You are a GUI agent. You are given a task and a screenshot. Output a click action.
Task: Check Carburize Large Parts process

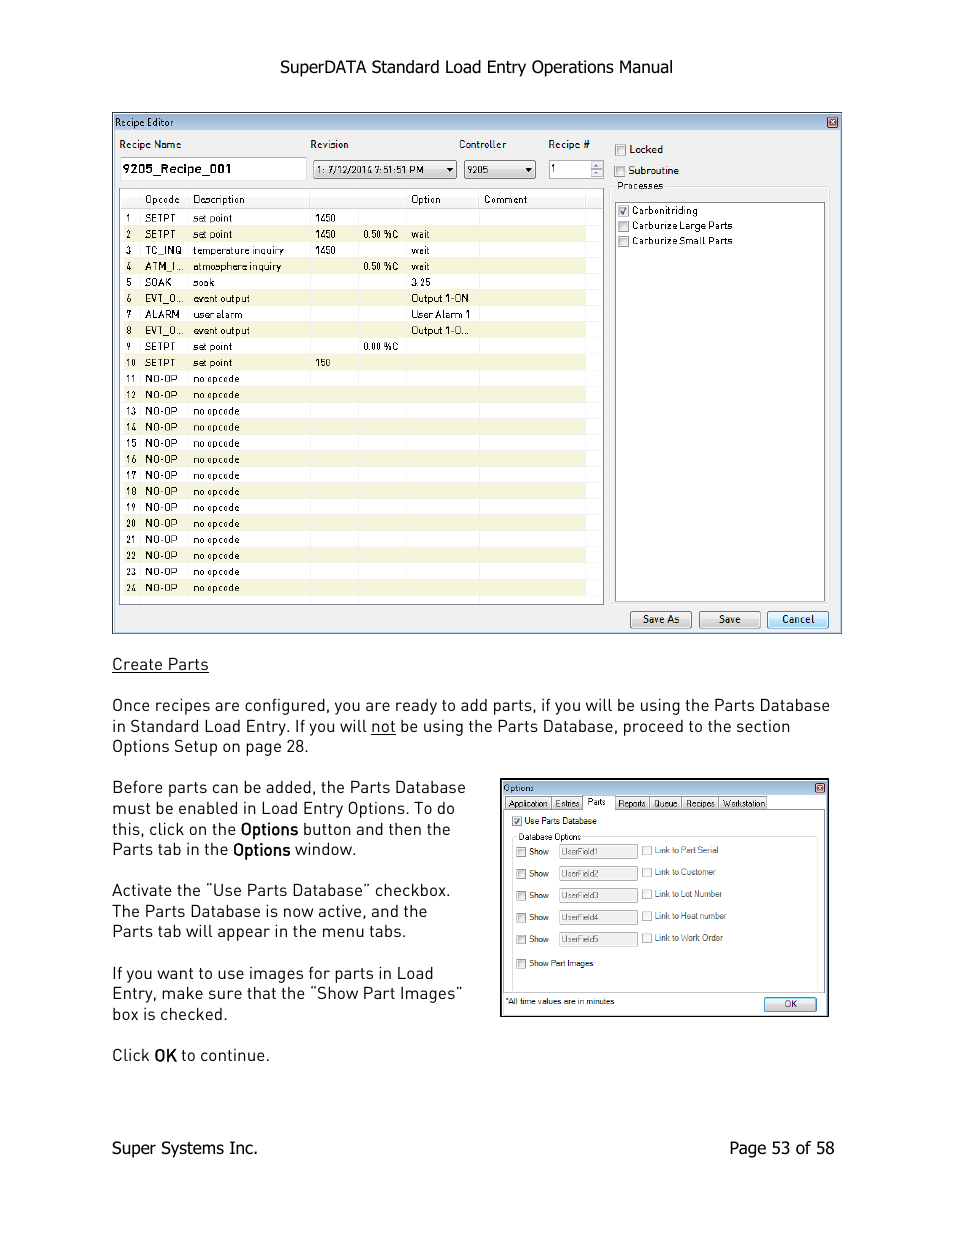pyautogui.click(x=623, y=226)
